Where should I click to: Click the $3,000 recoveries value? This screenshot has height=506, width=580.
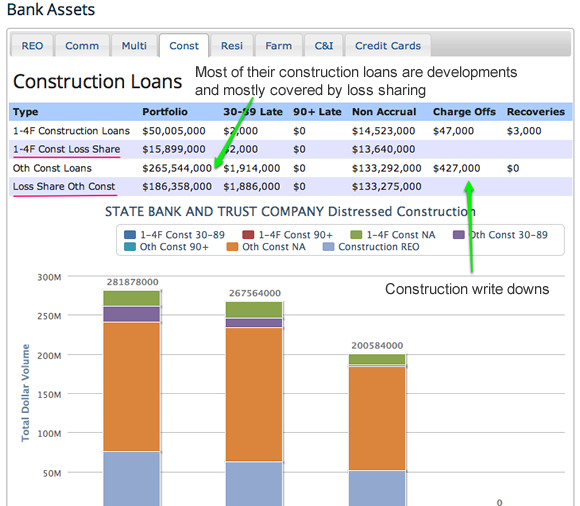tap(524, 131)
